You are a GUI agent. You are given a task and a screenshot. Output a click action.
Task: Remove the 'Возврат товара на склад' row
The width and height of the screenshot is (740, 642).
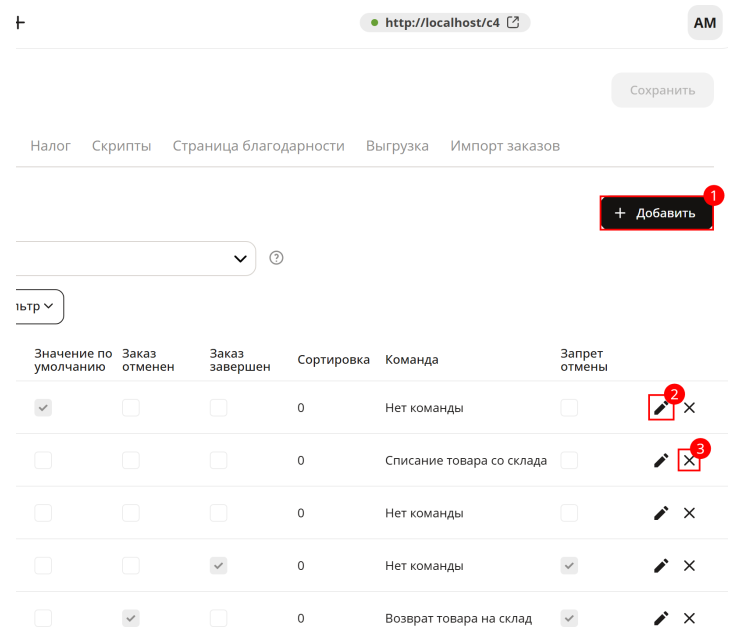[x=689, y=618]
